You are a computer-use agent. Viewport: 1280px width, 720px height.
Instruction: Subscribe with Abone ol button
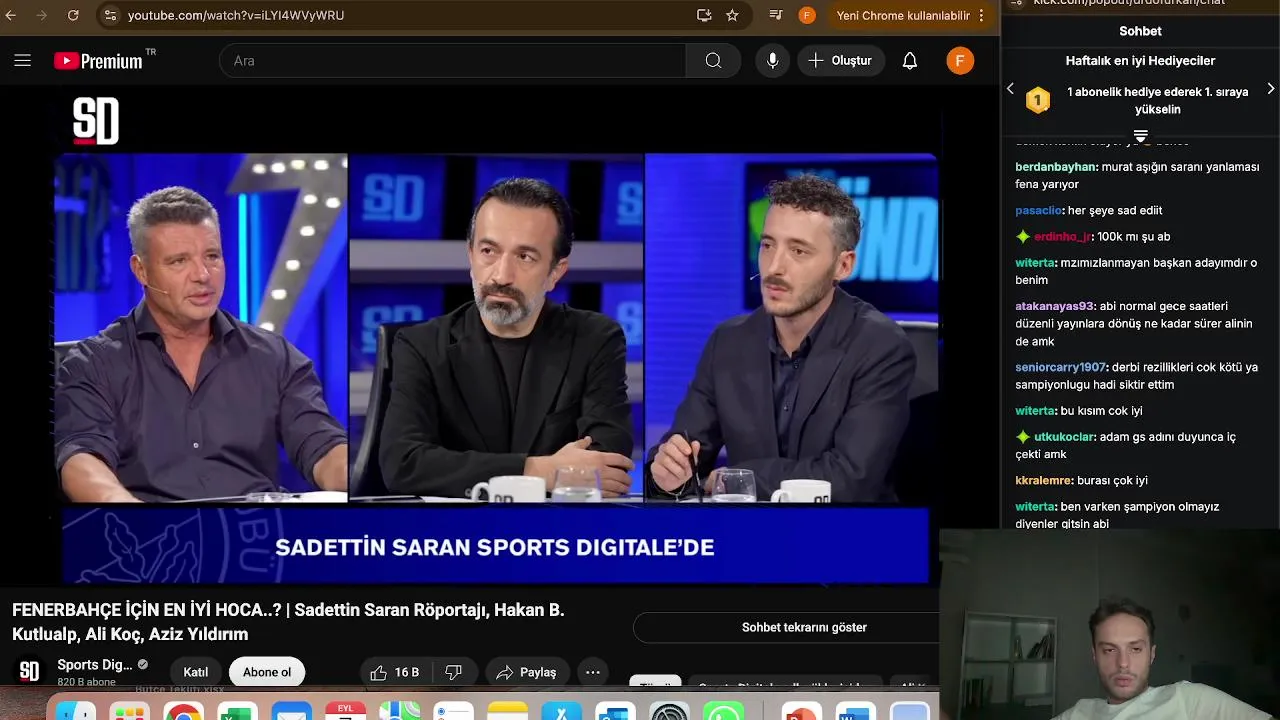[267, 672]
